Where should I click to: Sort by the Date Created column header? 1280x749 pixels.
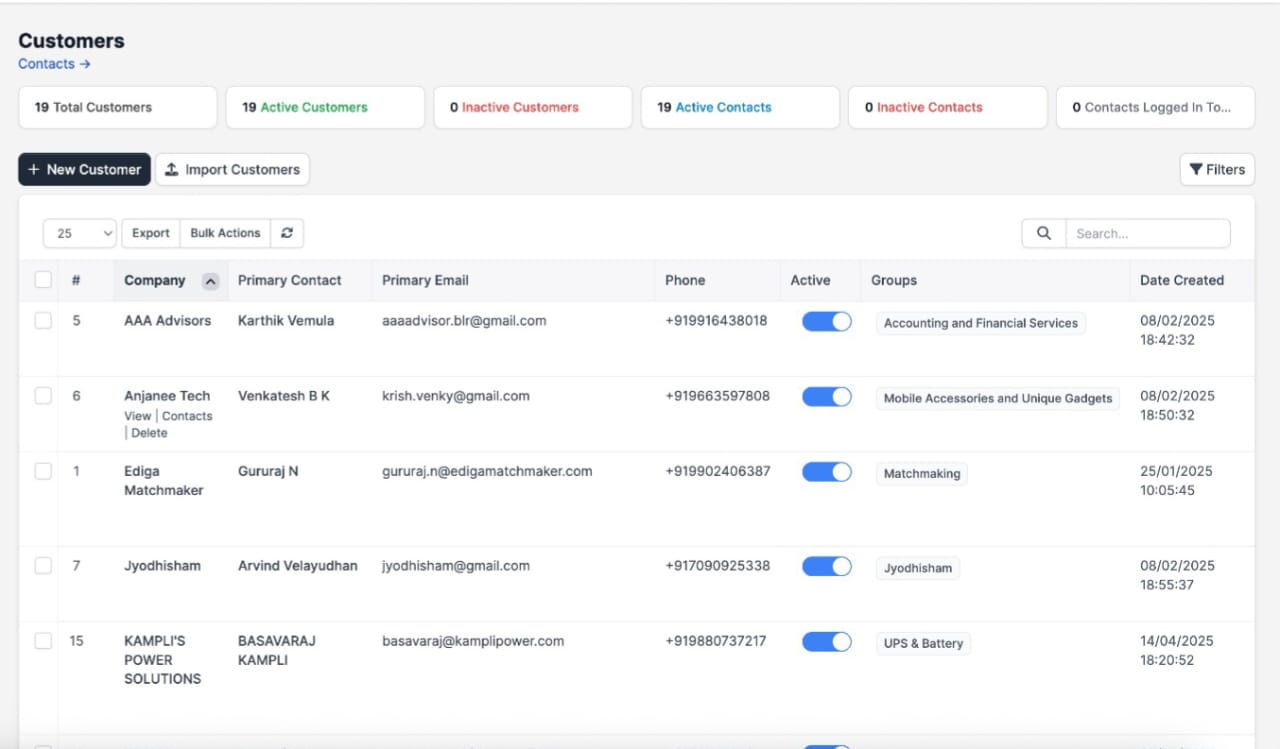coord(1181,280)
